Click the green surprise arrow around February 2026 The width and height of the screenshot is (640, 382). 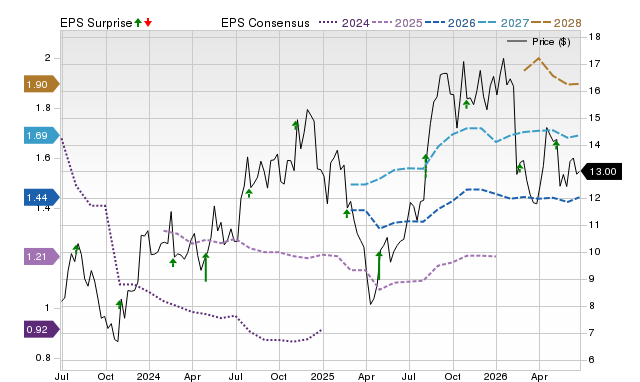pos(520,167)
